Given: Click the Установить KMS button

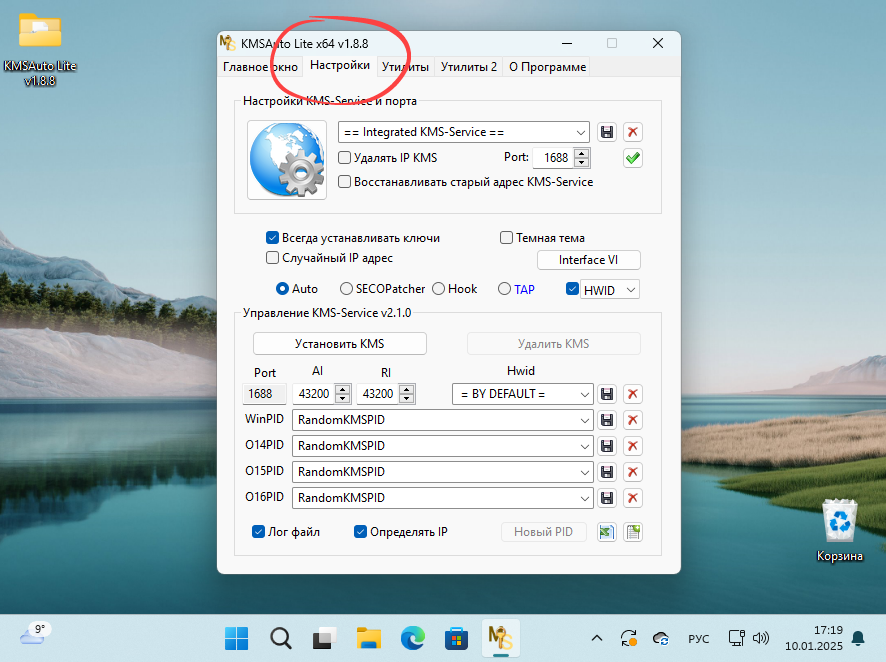Looking at the screenshot, I should (x=339, y=343).
